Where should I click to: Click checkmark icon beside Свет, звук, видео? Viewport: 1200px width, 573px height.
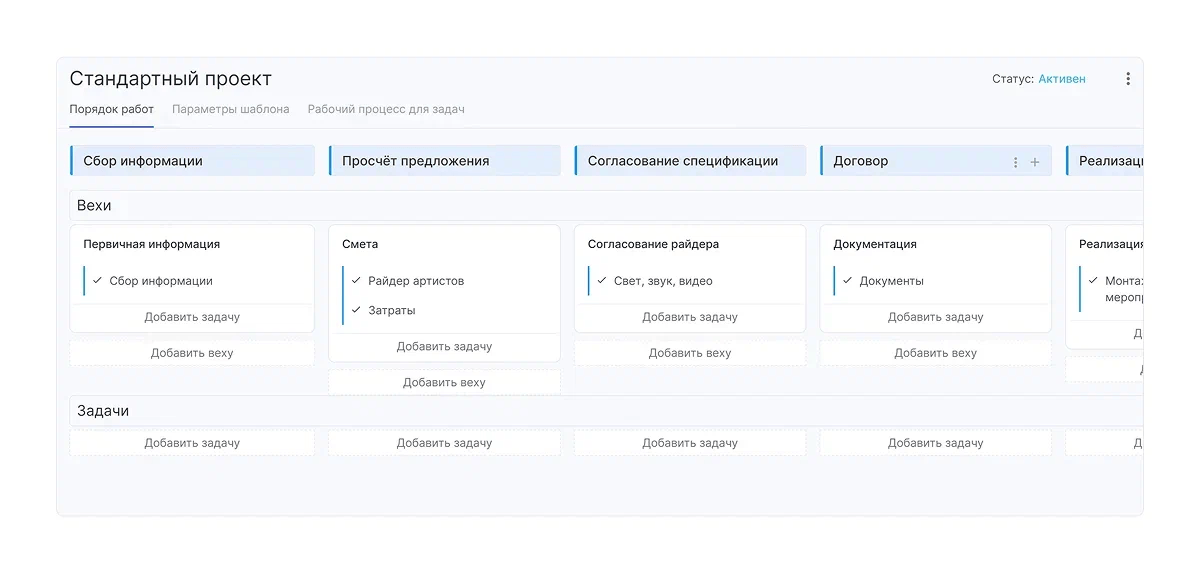pyautogui.click(x=602, y=281)
